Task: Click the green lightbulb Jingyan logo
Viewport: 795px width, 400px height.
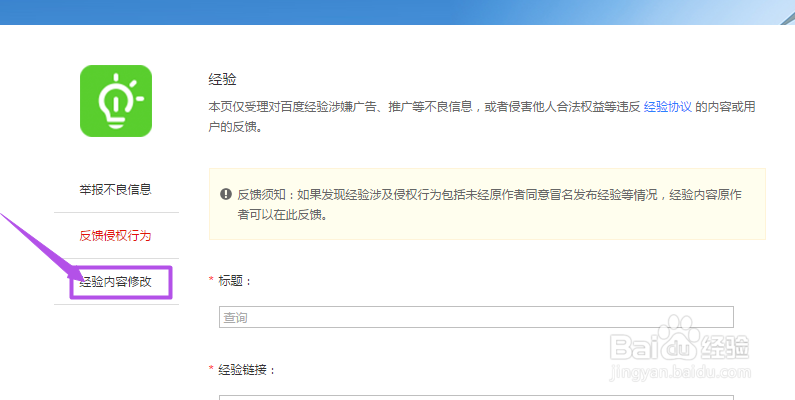Action: click(115, 101)
